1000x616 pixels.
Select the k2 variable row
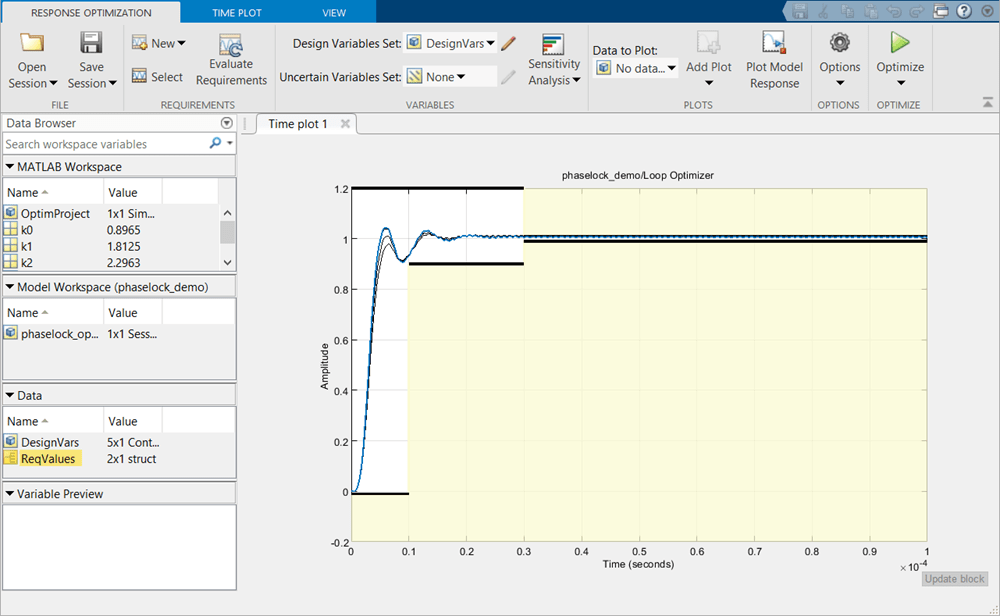pyautogui.click(x=111, y=263)
